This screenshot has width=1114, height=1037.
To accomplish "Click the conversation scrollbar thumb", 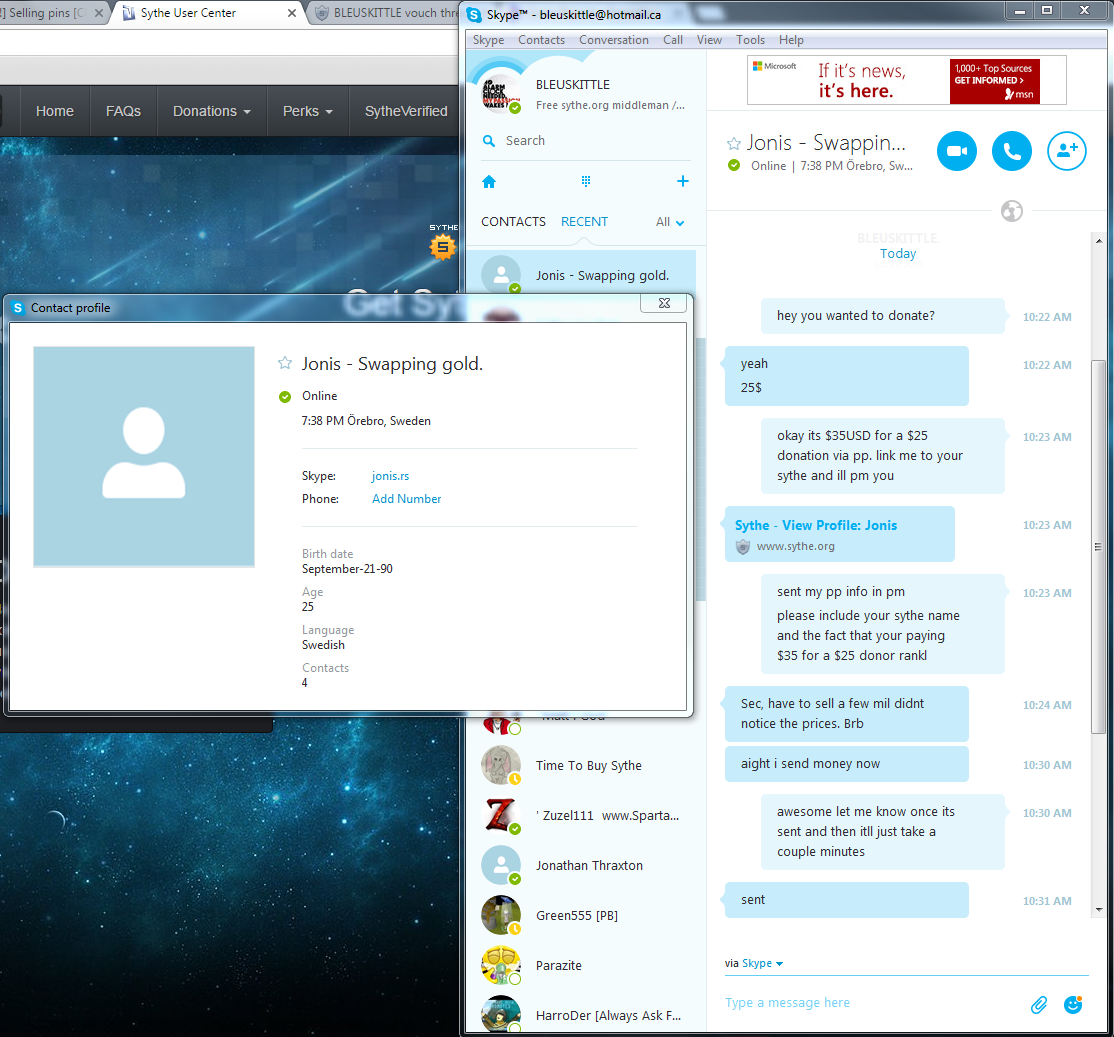I will coord(1098,547).
